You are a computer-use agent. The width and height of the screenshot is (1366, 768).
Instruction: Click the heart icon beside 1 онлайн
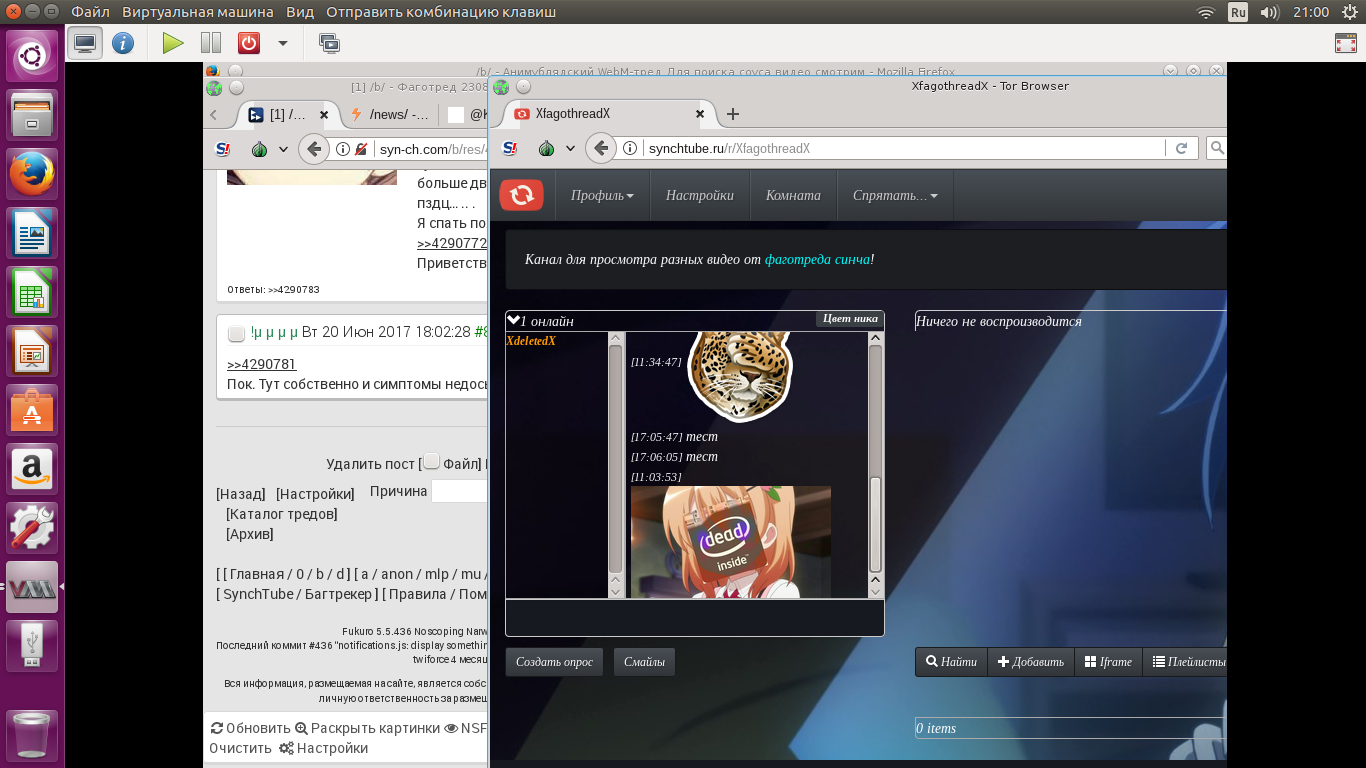point(513,320)
